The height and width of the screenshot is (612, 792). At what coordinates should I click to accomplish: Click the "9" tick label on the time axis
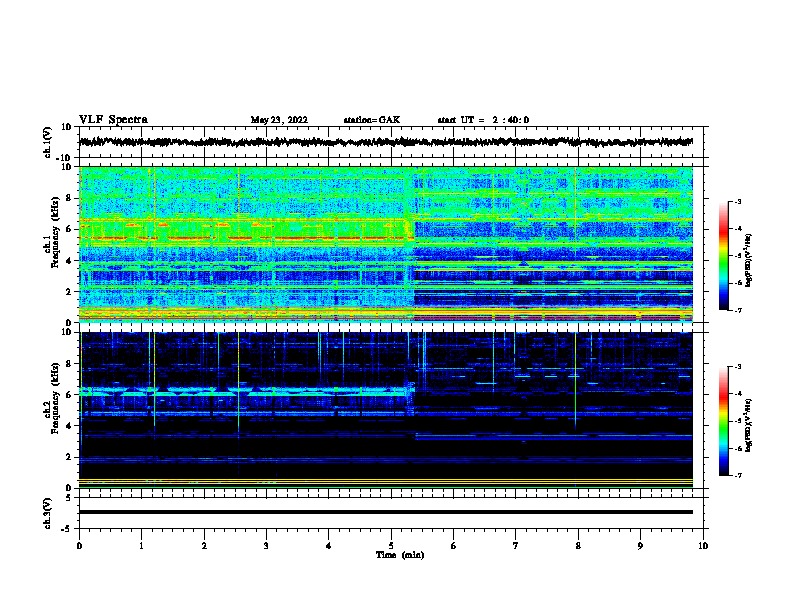pos(640,546)
